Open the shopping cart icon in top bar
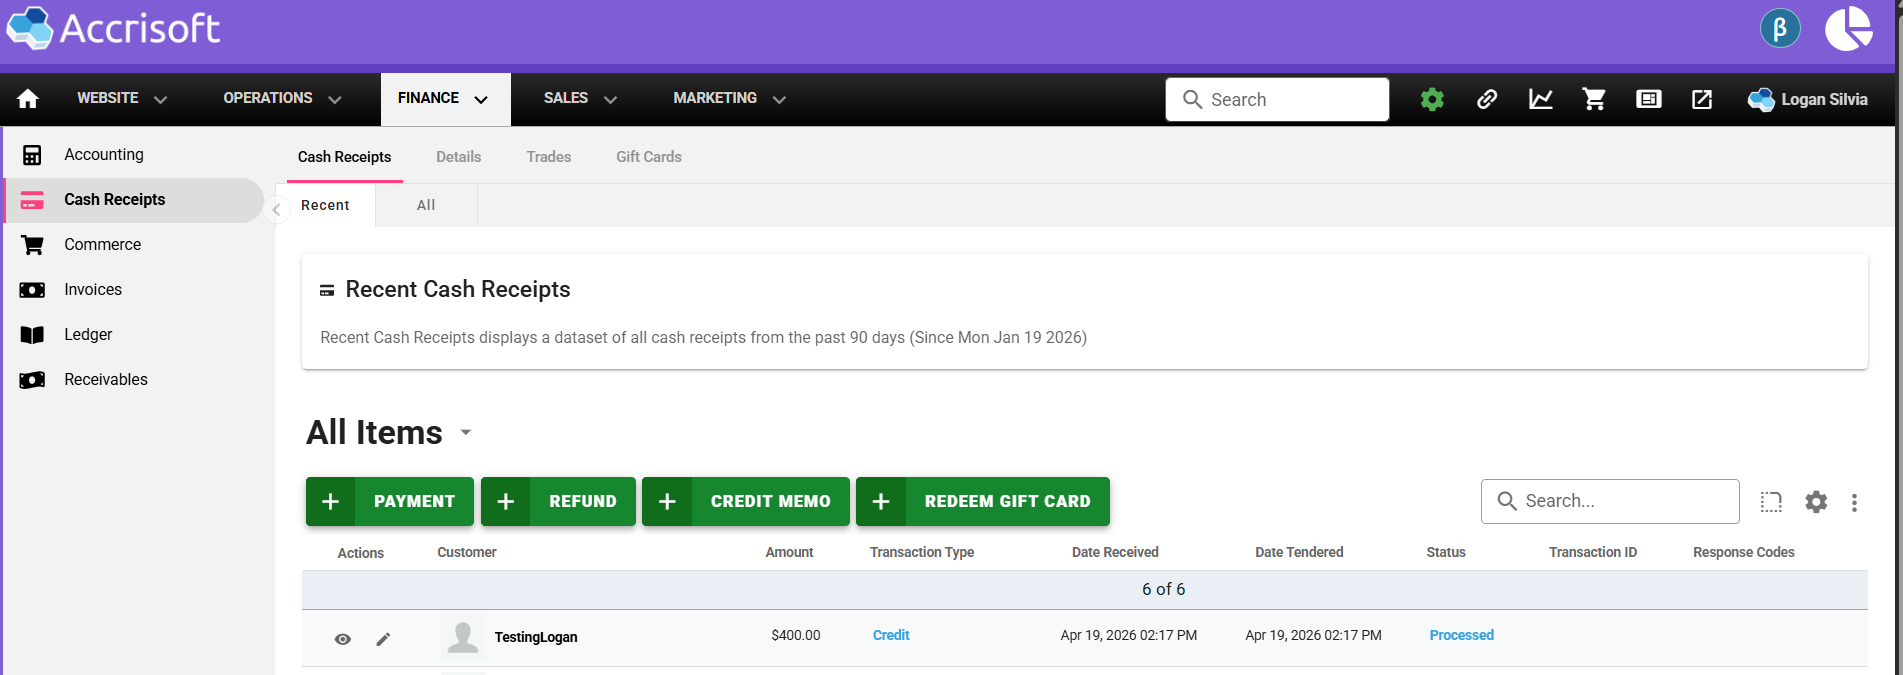Screen dimensions: 1903x675 (x=1594, y=99)
